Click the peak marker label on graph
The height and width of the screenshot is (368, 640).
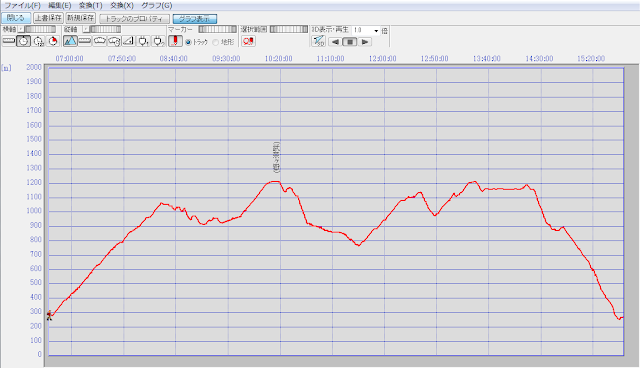pyautogui.click(x=276, y=157)
